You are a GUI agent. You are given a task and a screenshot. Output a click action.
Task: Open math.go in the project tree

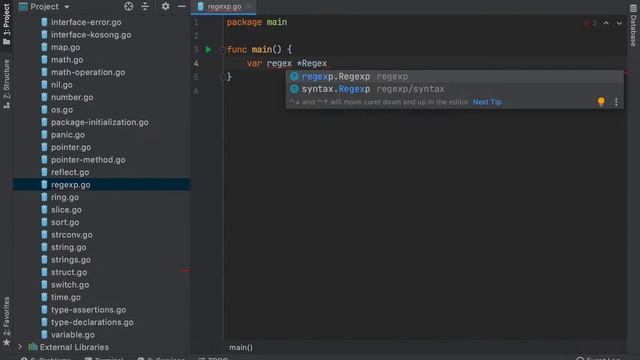click(x=67, y=60)
